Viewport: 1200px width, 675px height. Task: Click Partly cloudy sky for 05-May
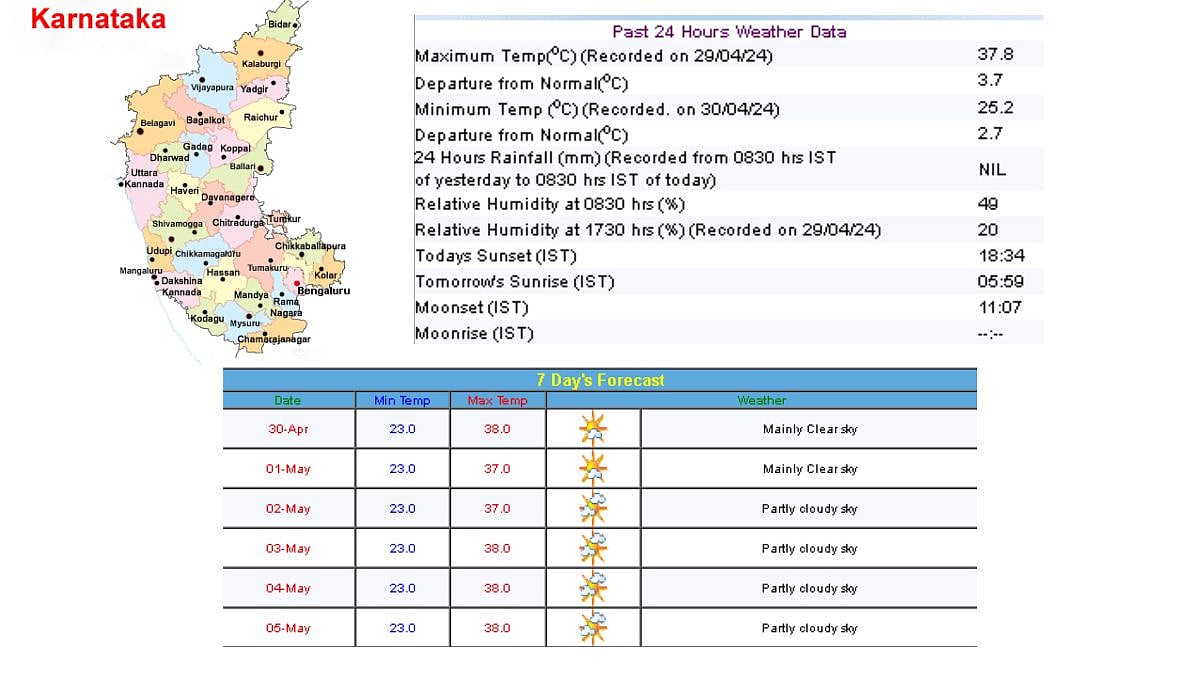click(810, 629)
